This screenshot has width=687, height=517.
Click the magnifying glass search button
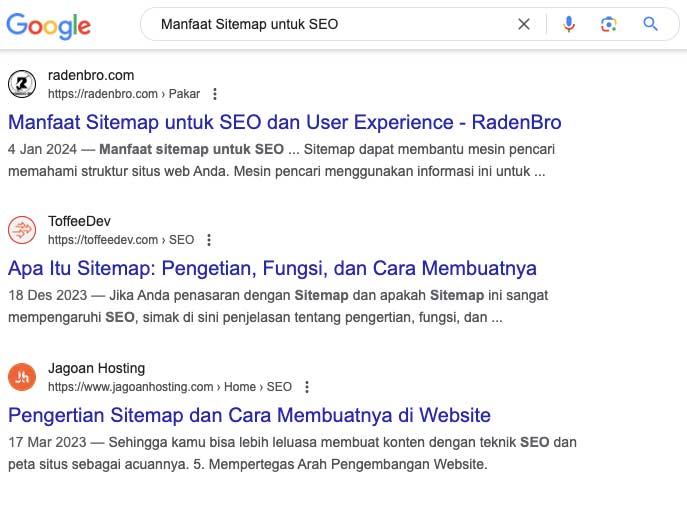pos(650,24)
